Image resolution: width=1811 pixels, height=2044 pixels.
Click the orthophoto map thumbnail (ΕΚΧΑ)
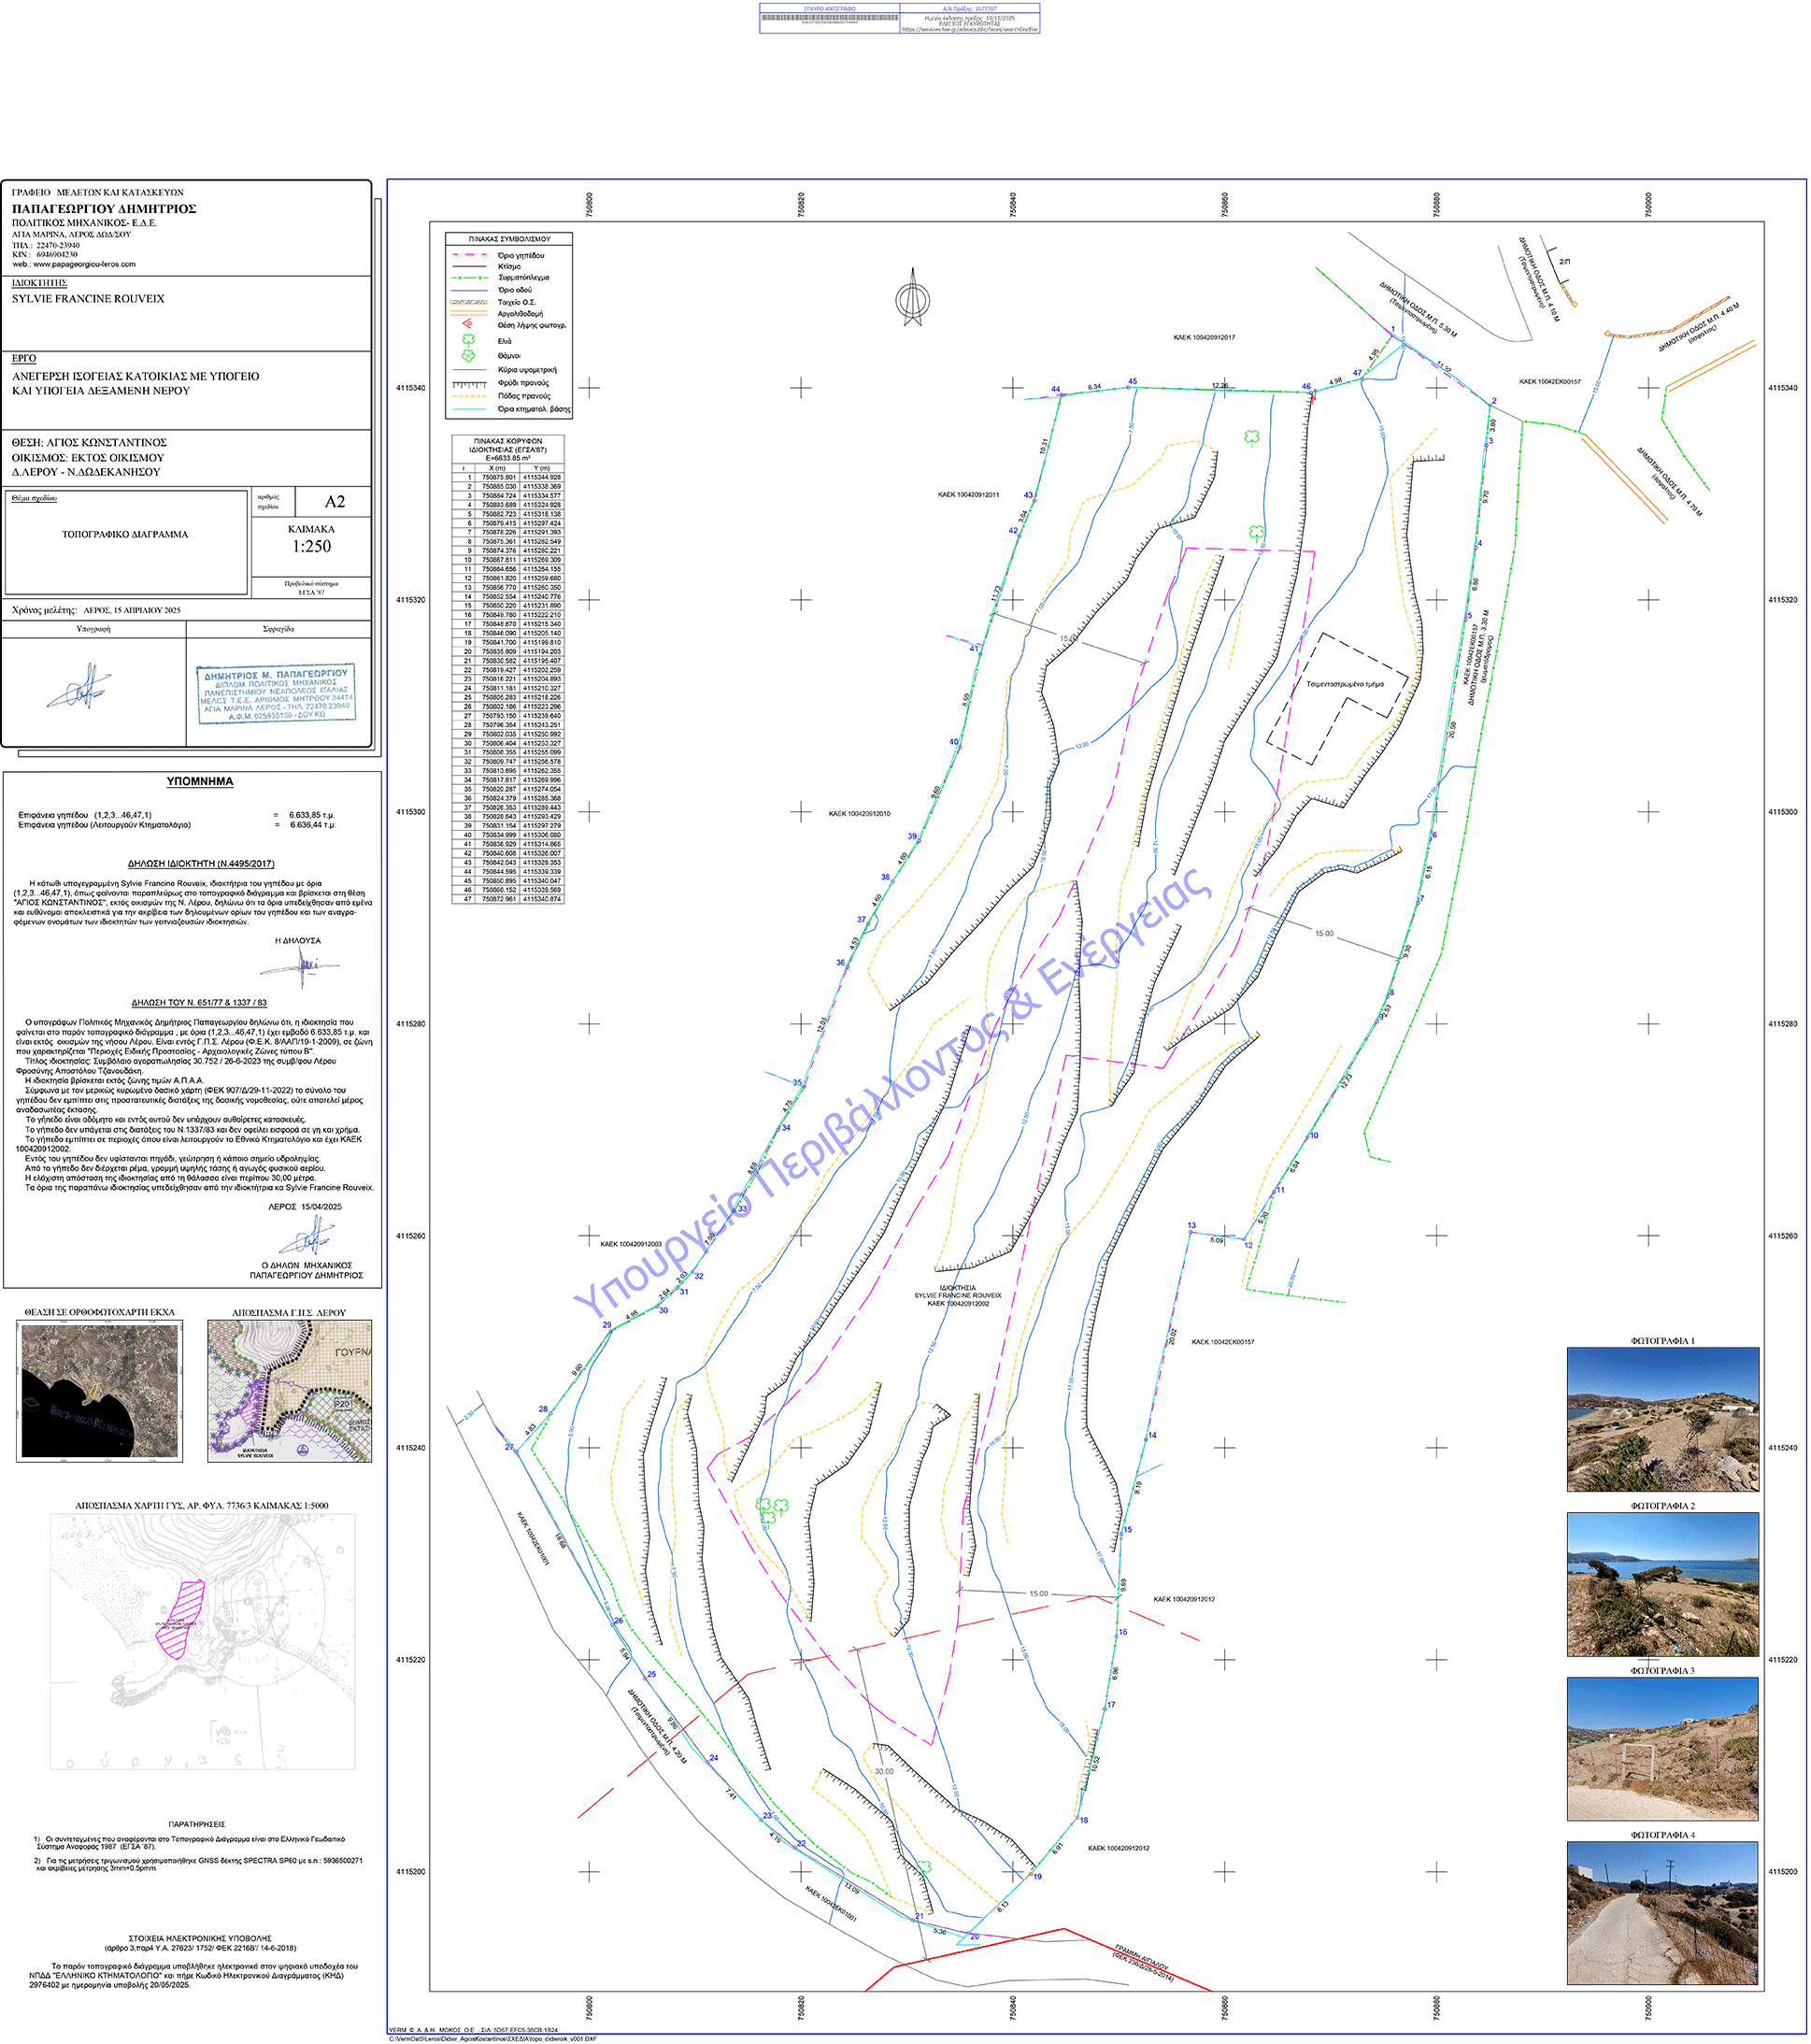pyautogui.click(x=100, y=1390)
